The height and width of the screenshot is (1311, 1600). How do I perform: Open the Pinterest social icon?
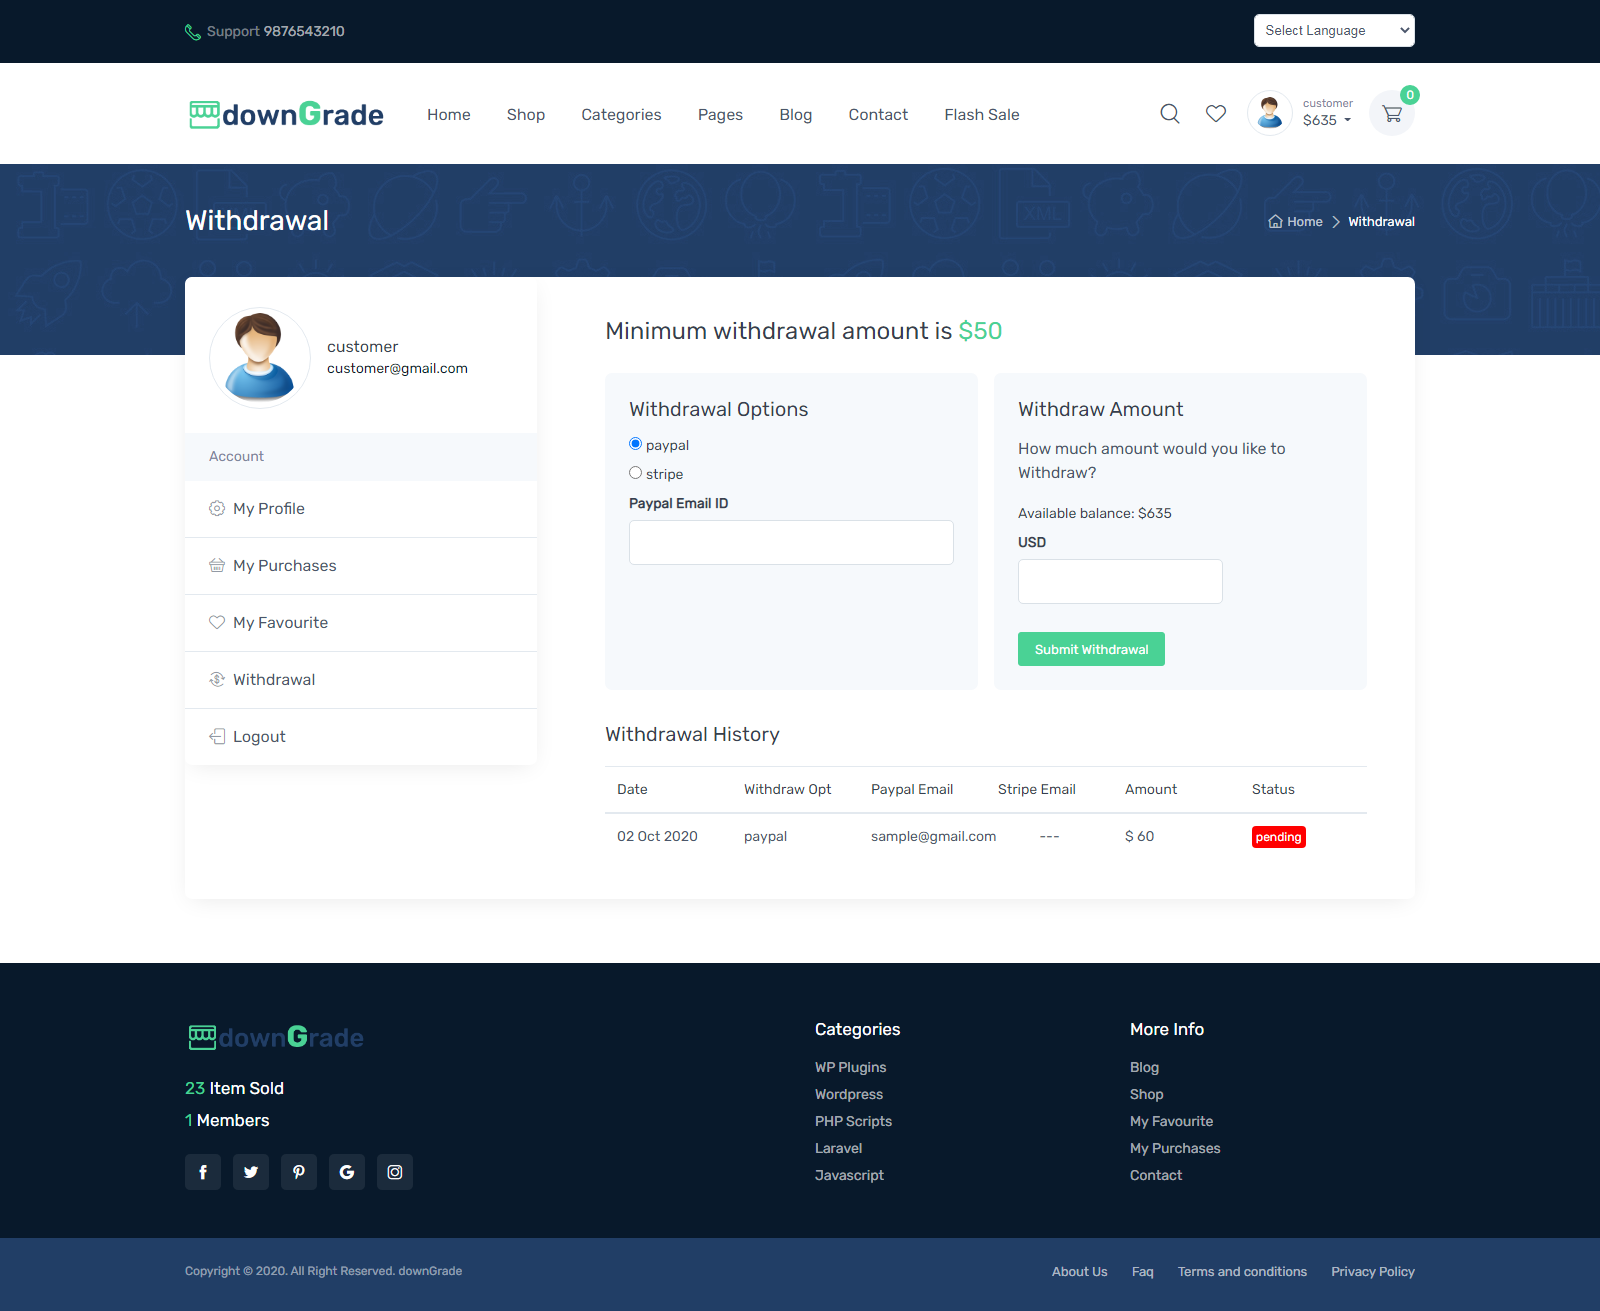tap(299, 1172)
